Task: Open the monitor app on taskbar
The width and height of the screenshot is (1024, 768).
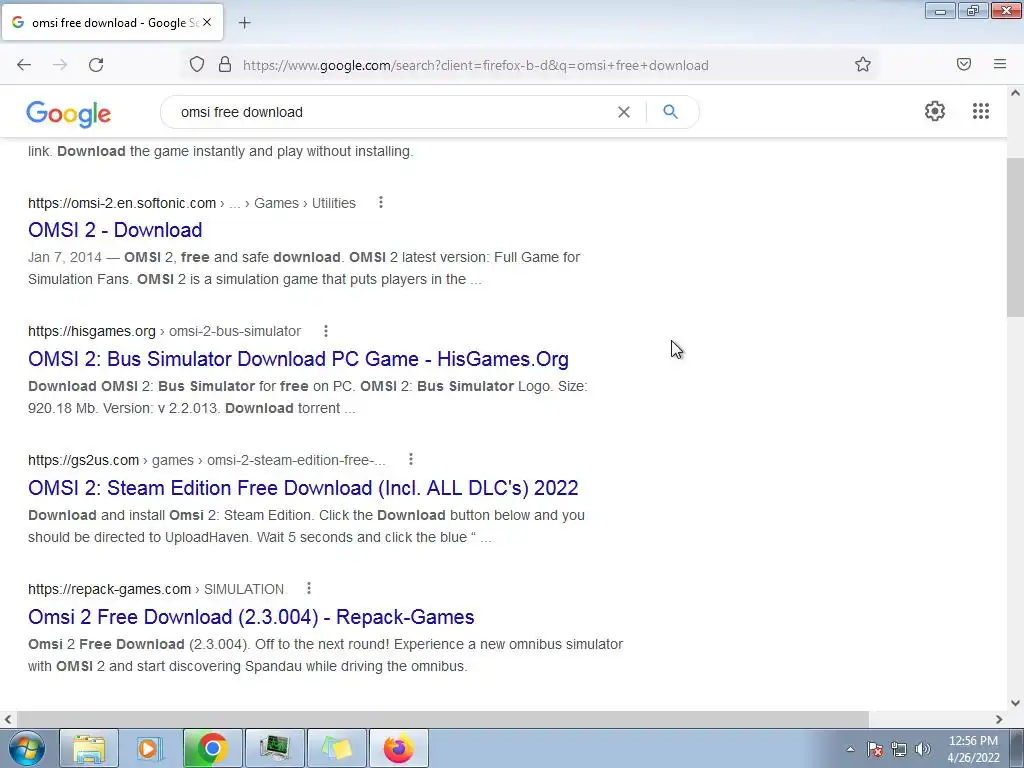Action: [274, 748]
